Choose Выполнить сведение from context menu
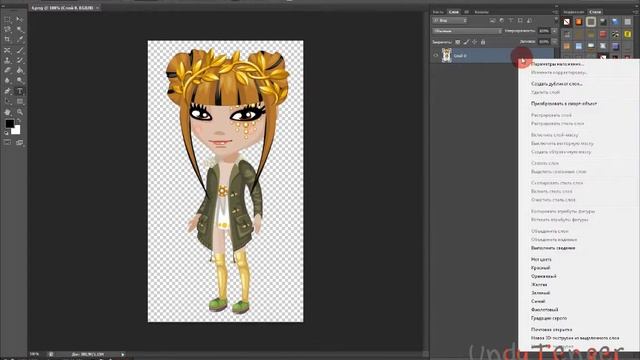 [553, 248]
